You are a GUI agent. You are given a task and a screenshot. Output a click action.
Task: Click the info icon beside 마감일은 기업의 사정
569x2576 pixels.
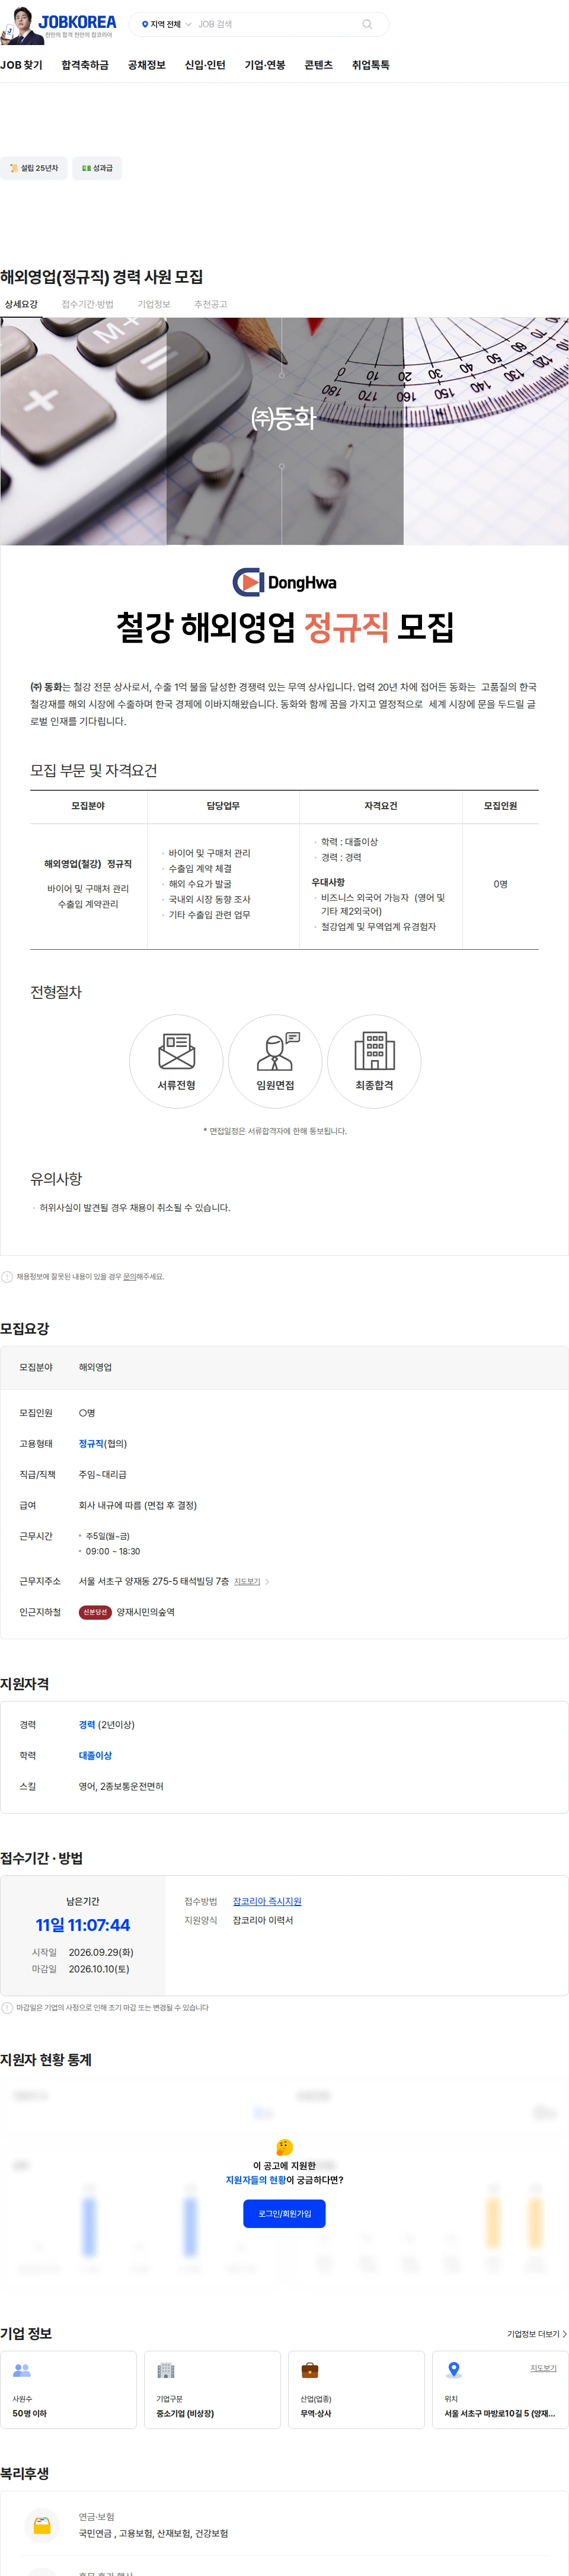7,2008
